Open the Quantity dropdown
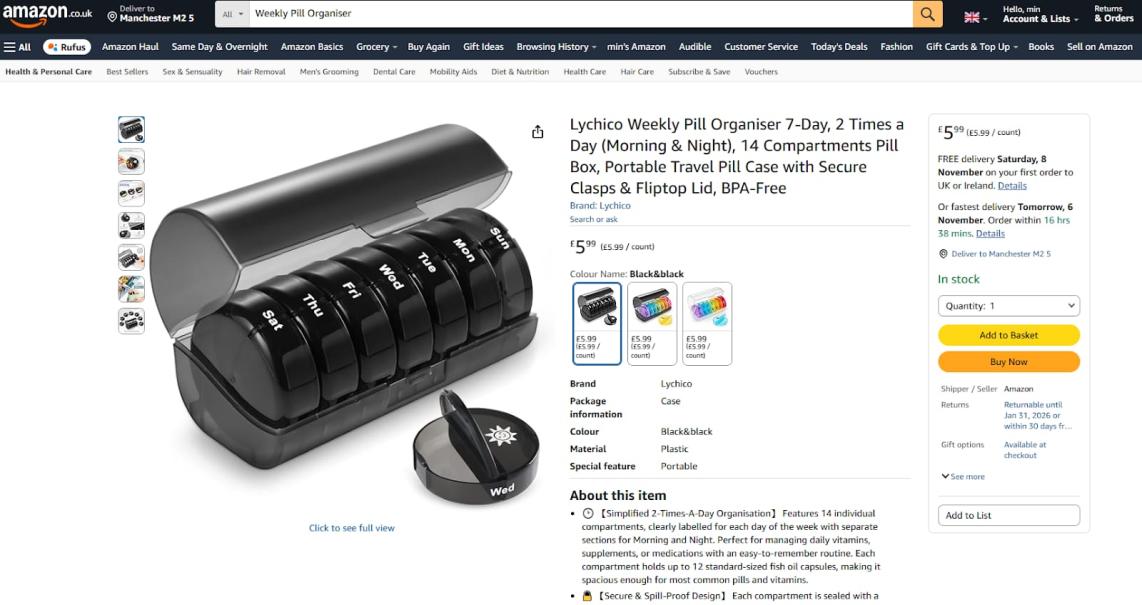 click(1009, 306)
